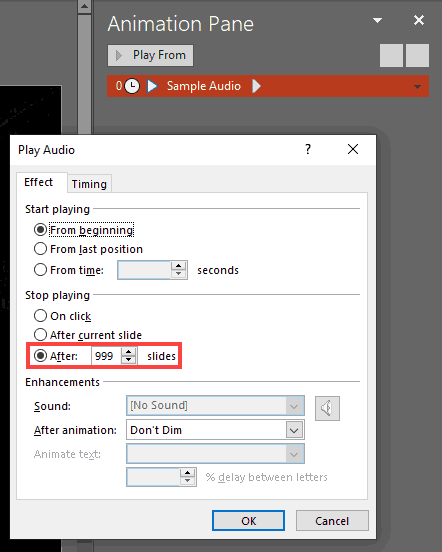Click the clock icon on Sample Audio
442x552 pixels.
(132, 86)
